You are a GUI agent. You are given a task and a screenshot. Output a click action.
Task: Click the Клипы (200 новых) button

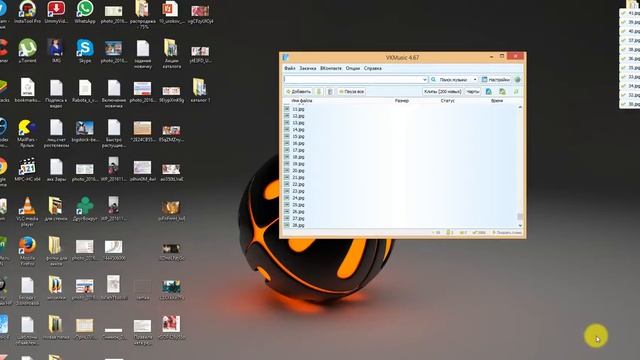point(442,91)
